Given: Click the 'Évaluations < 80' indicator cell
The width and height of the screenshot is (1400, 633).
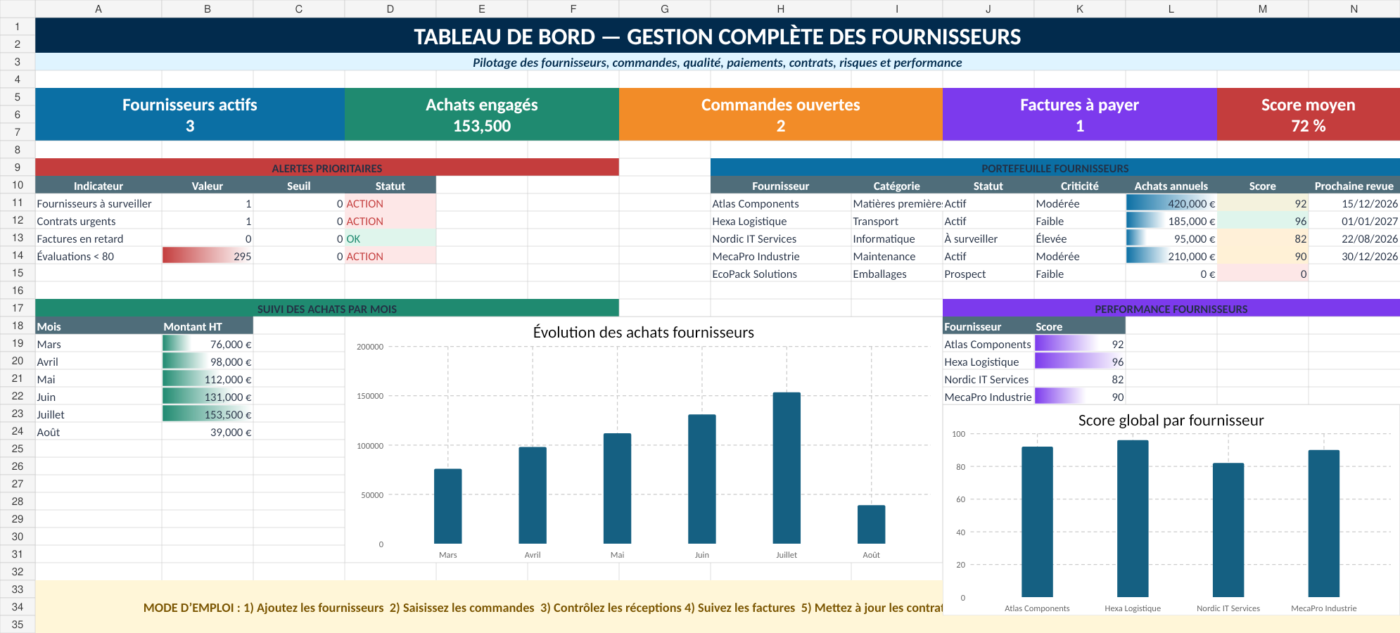Looking at the screenshot, I should [98, 256].
